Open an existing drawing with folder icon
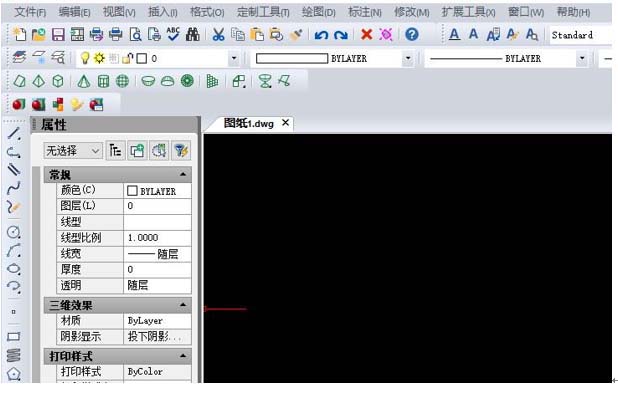The image size is (618, 394). [x=39, y=35]
